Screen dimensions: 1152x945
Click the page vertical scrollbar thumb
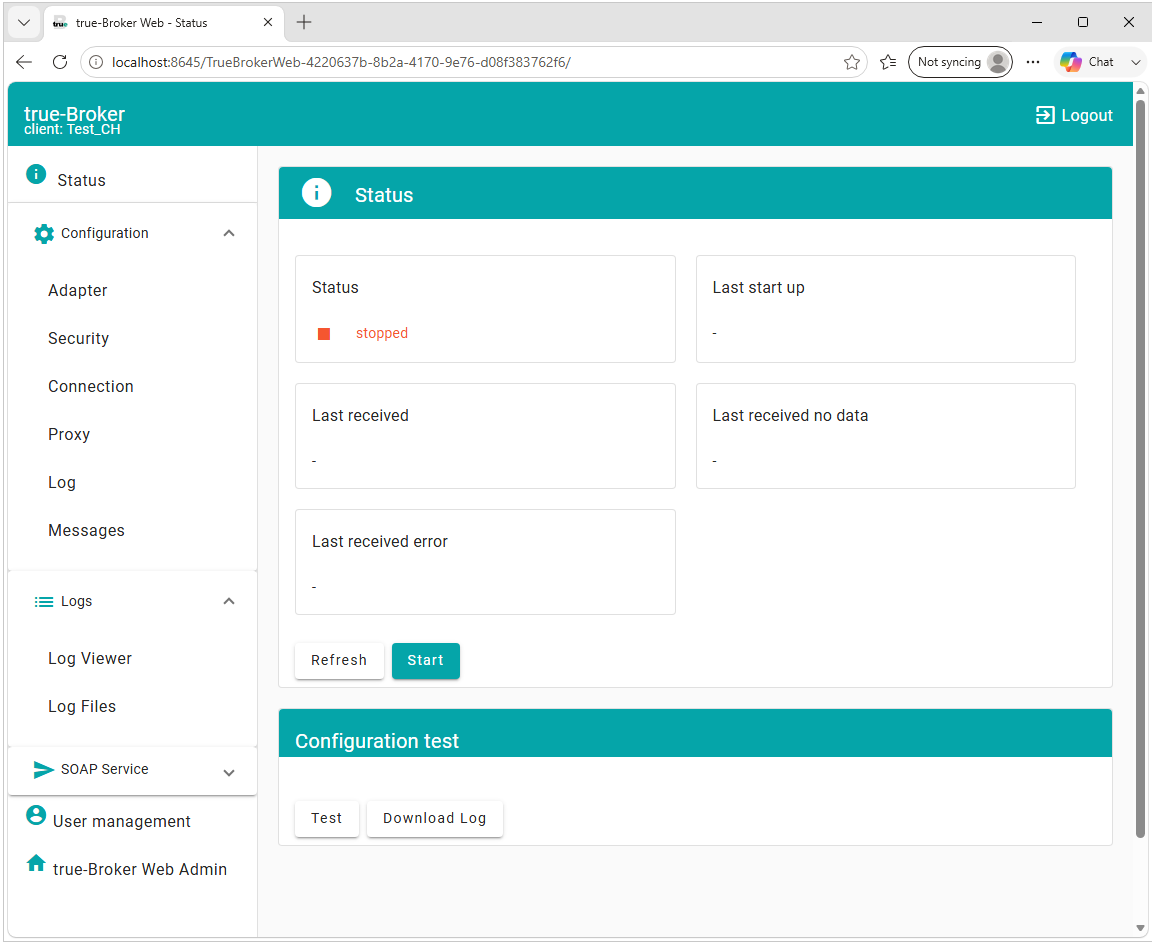[1141, 467]
